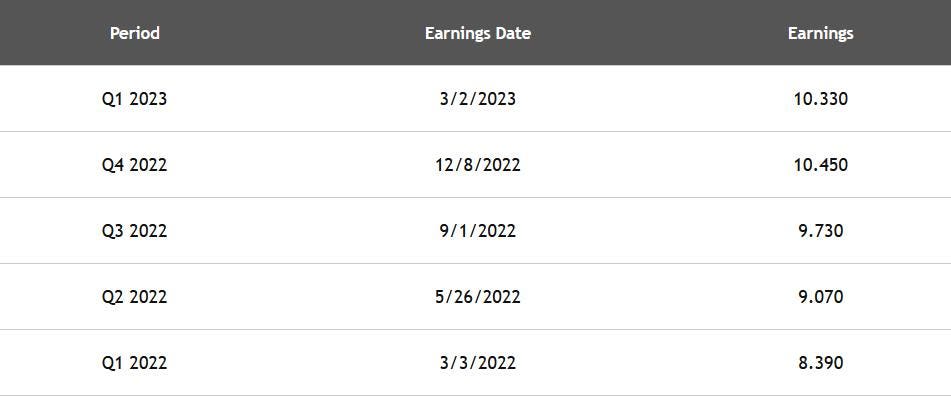This screenshot has height=397, width=951.
Task: Click the 5/26/2022 earnings date
Action: pyautogui.click(x=478, y=297)
